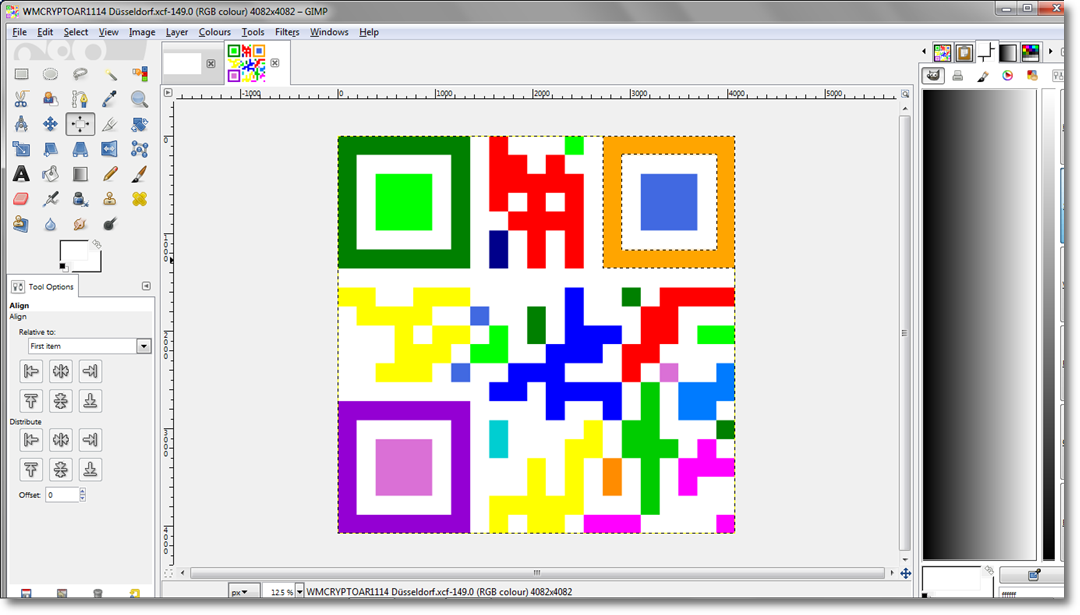Screen dimensions: 1080x615
Task: Open the Tool Options panel configuration menu
Action: pos(146,286)
